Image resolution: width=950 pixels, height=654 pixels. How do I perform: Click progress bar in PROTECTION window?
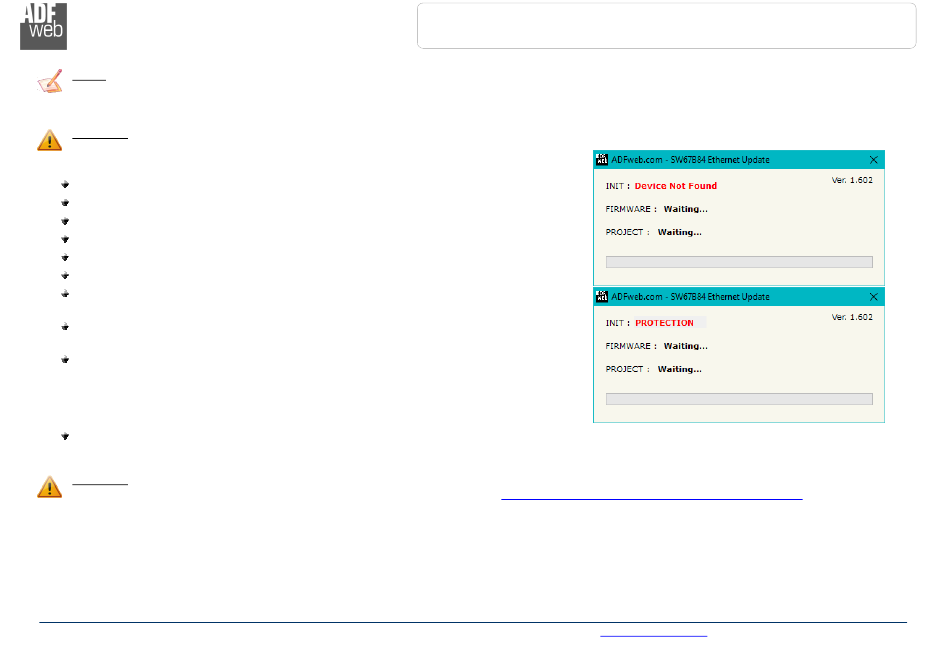click(x=739, y=399)
